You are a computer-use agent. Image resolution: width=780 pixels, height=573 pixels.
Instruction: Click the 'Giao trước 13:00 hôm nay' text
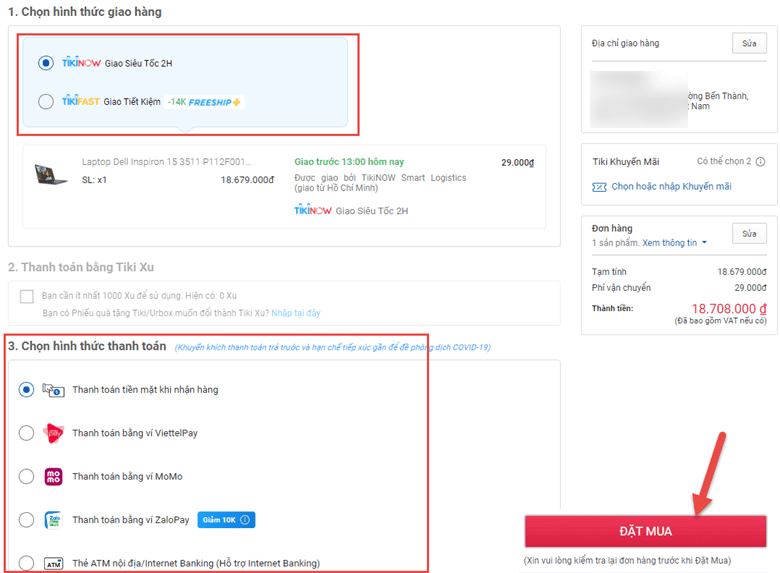(349, 162)
